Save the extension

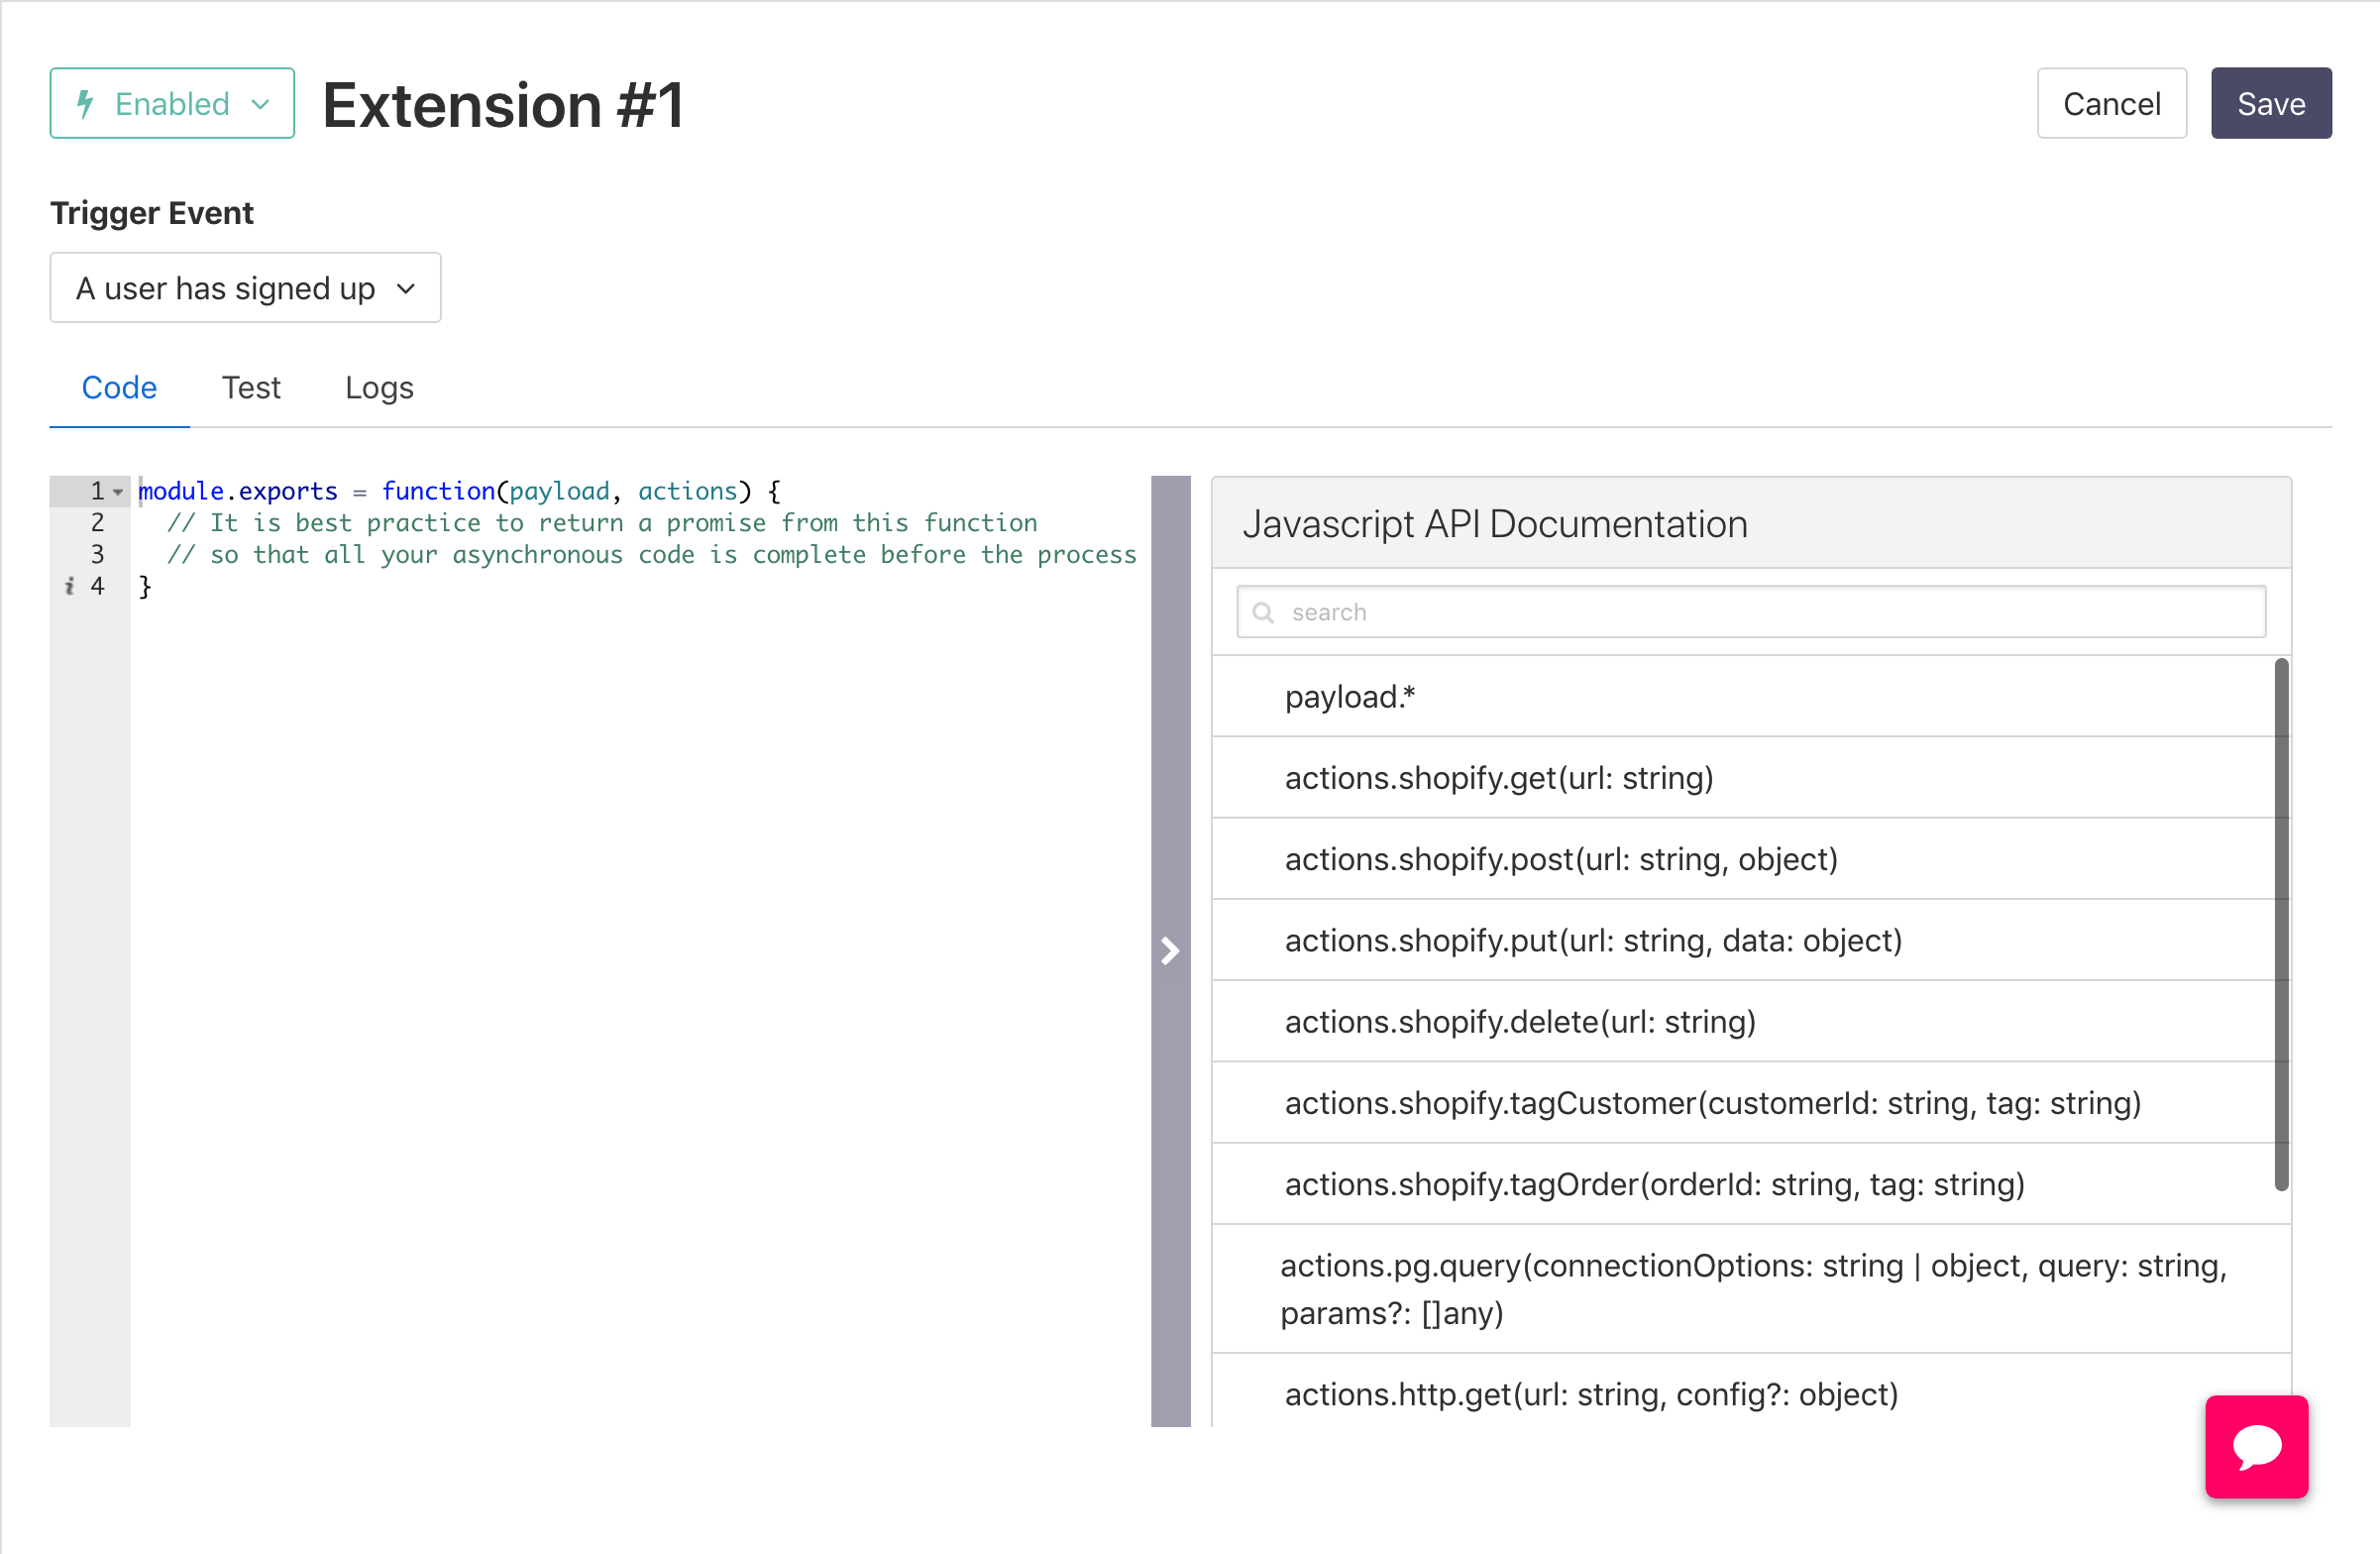point(2270,103)
